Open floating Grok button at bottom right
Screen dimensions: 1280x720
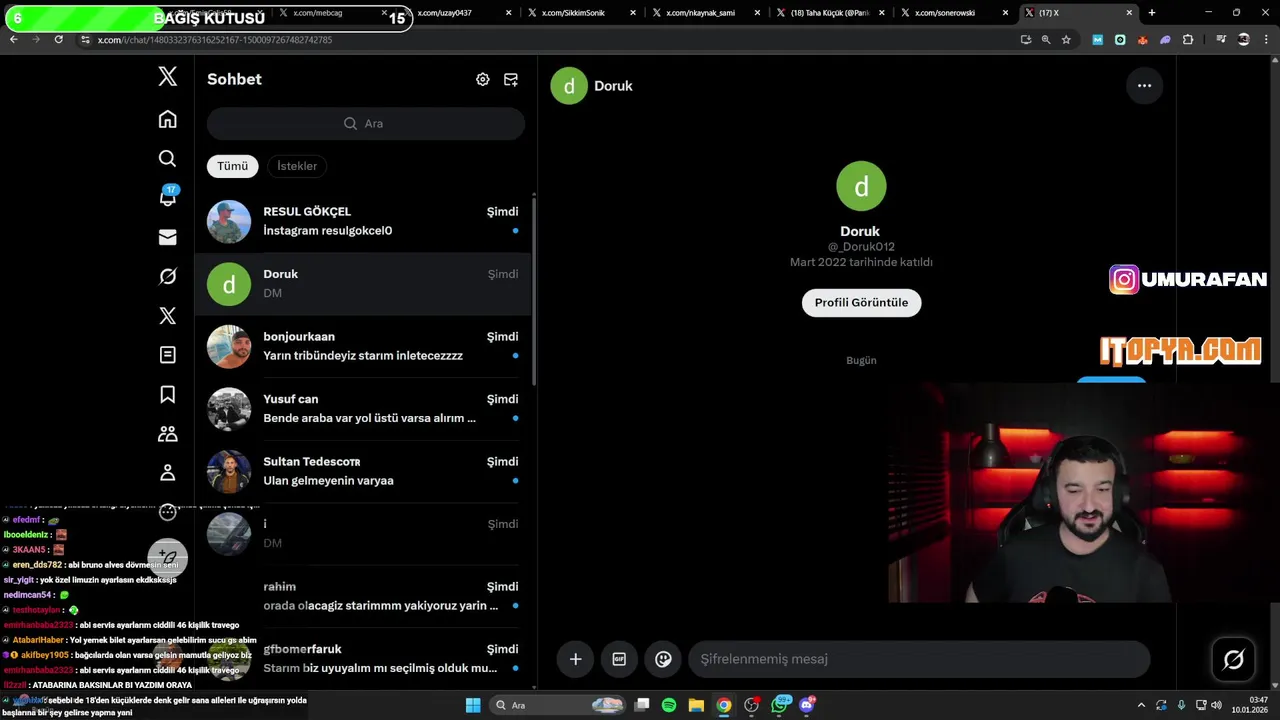point(1233,659)
